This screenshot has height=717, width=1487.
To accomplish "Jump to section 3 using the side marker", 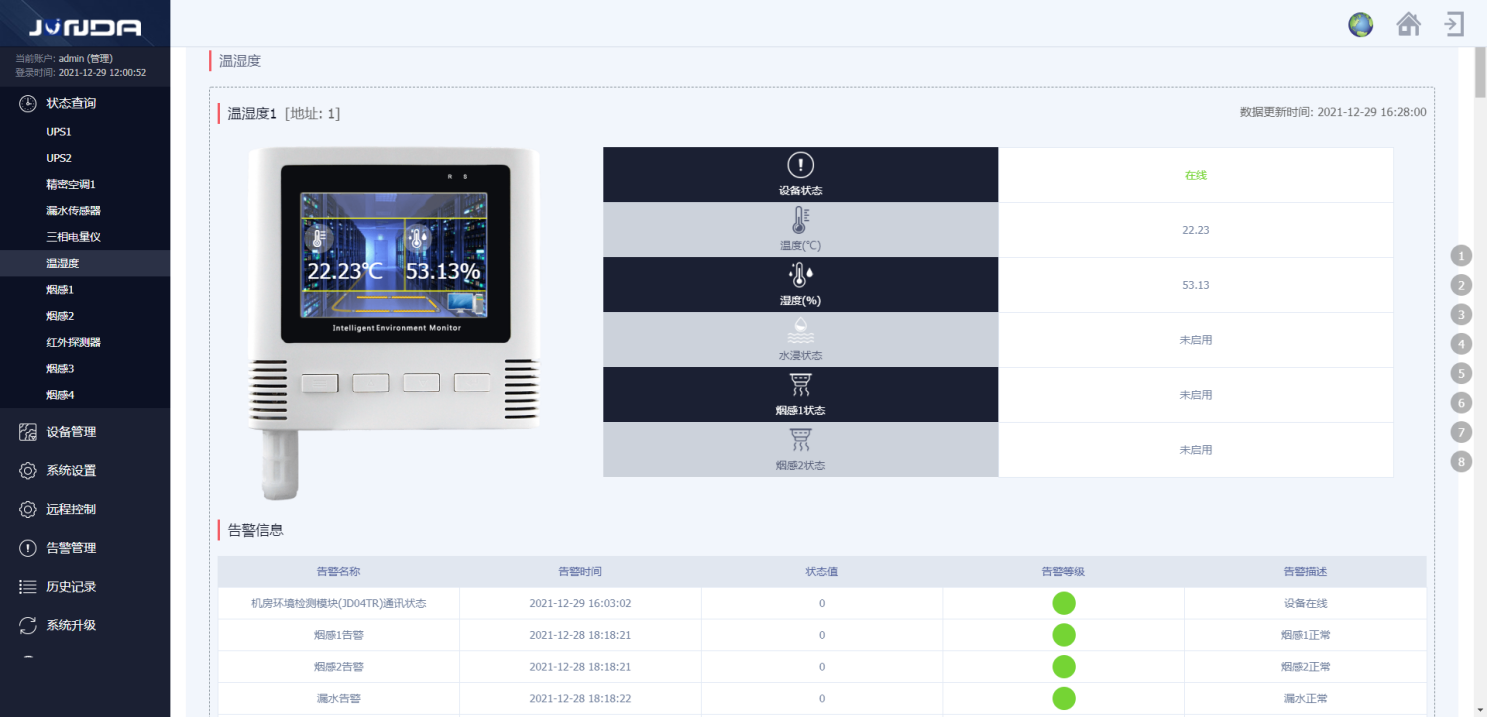I will (x=1461, y=315).
